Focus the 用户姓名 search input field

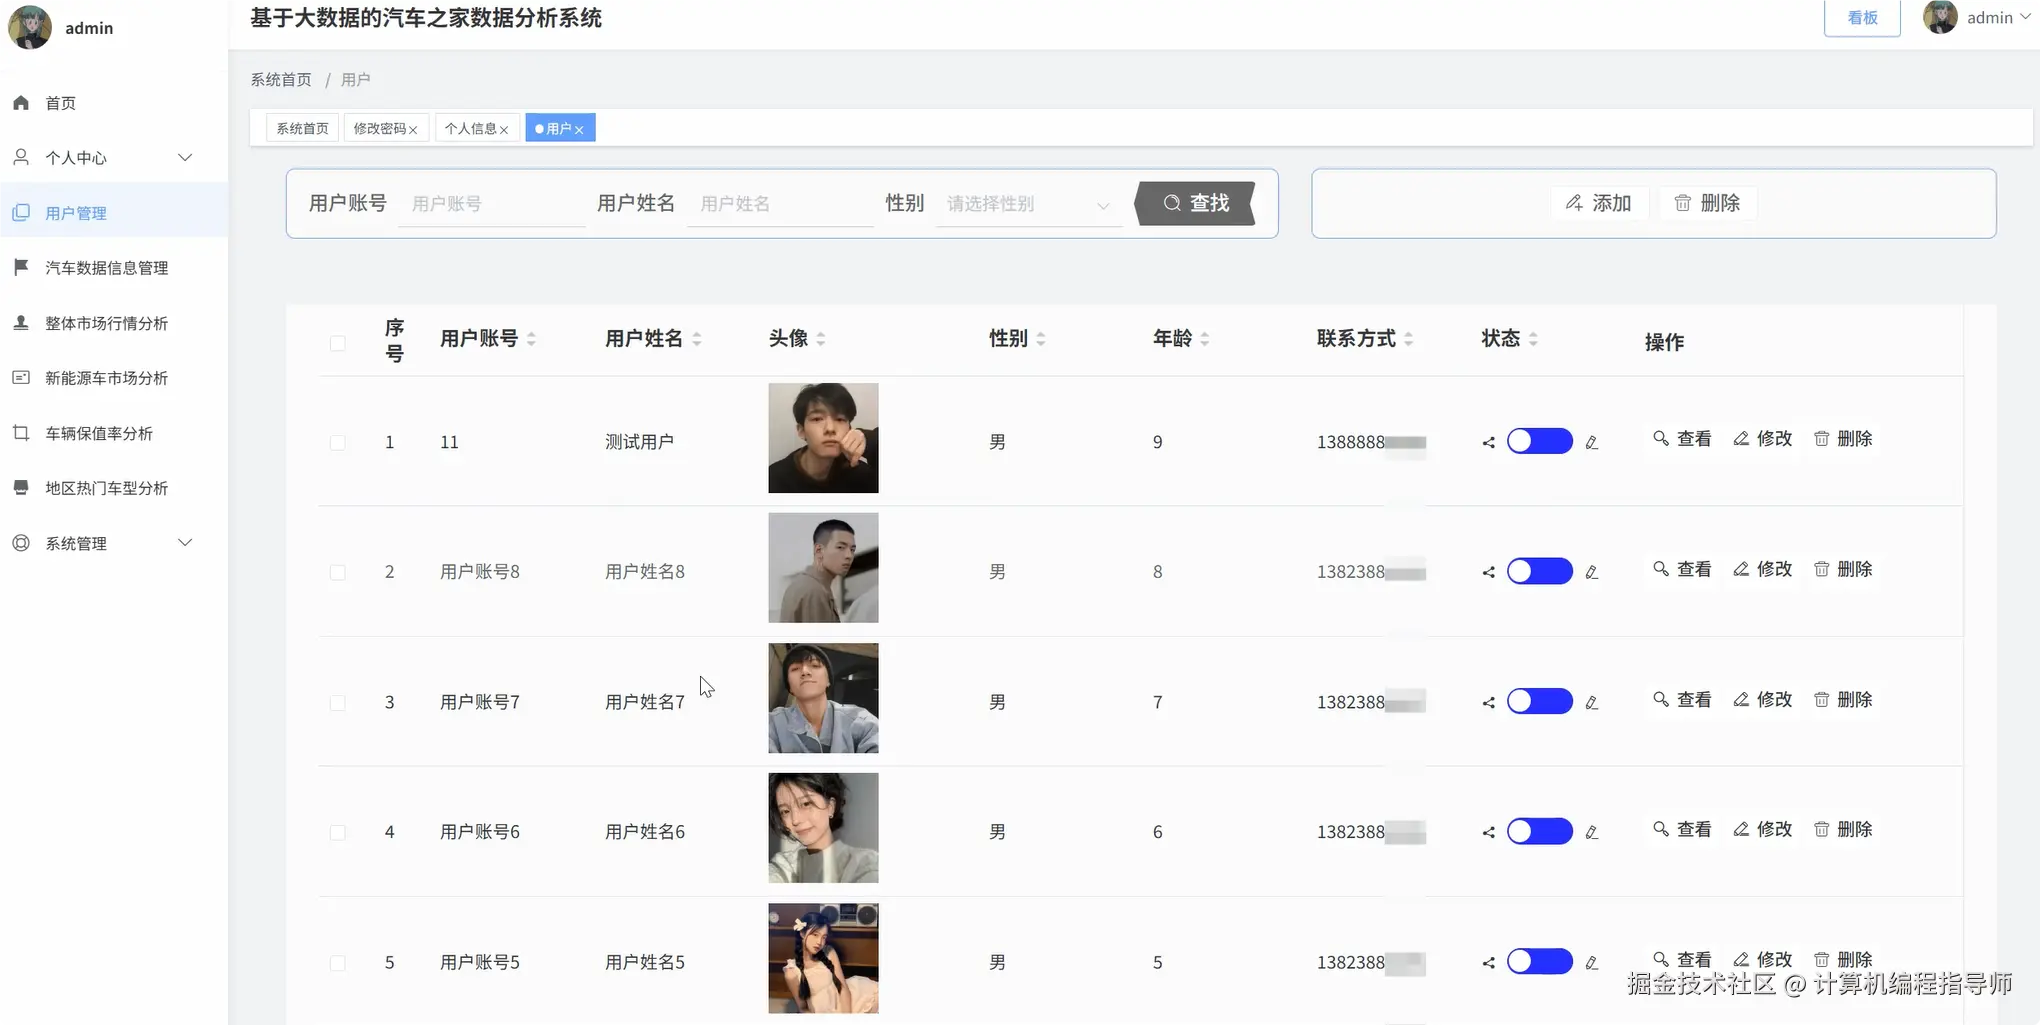pos(781,204)
